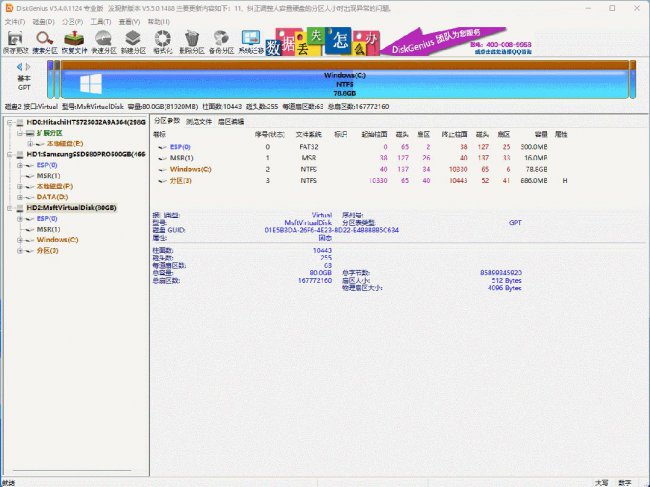This screenshot has width=650, height=487.
Task: Click the DiskGenius app logo in title bar
Action: click(9, 8)
